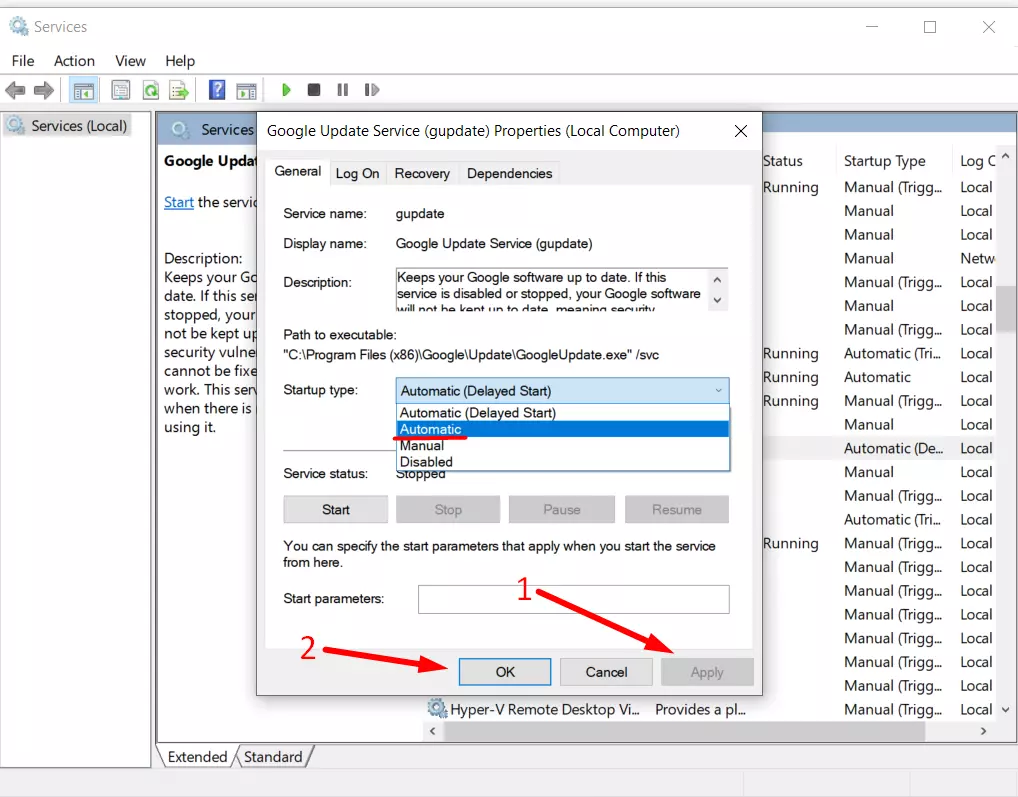The width and height of the screenshot is (1018, 797).
Task: Switch to the Recovery tab
Action: tap(422, 173)
